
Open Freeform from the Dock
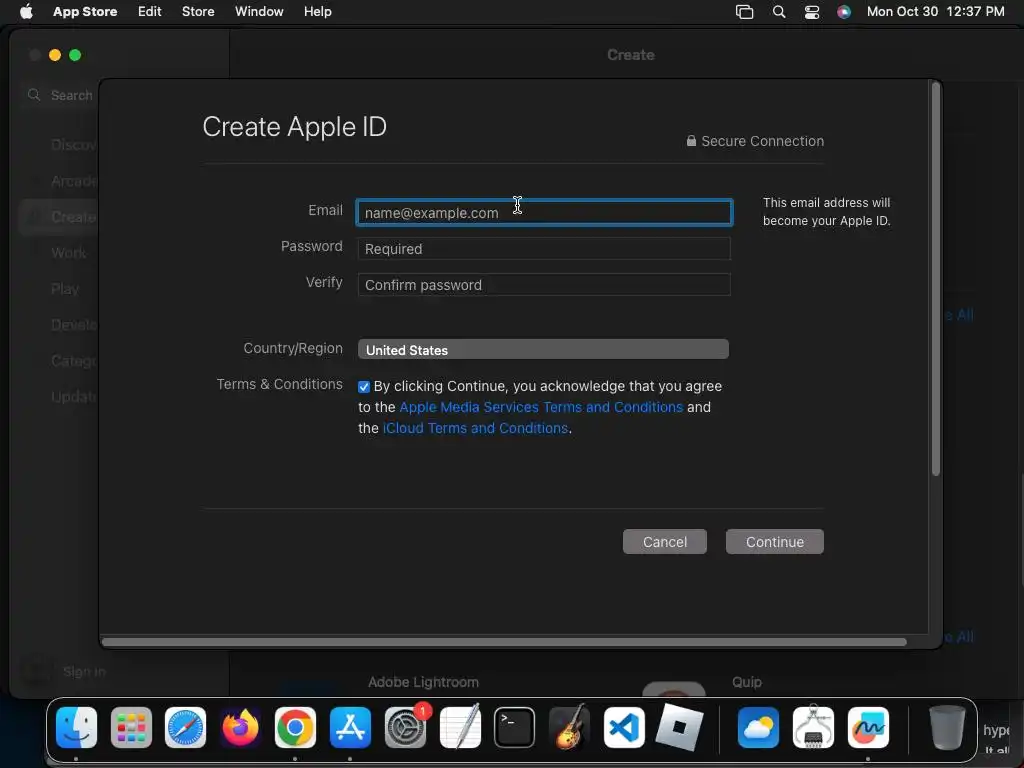pos(868,727)
